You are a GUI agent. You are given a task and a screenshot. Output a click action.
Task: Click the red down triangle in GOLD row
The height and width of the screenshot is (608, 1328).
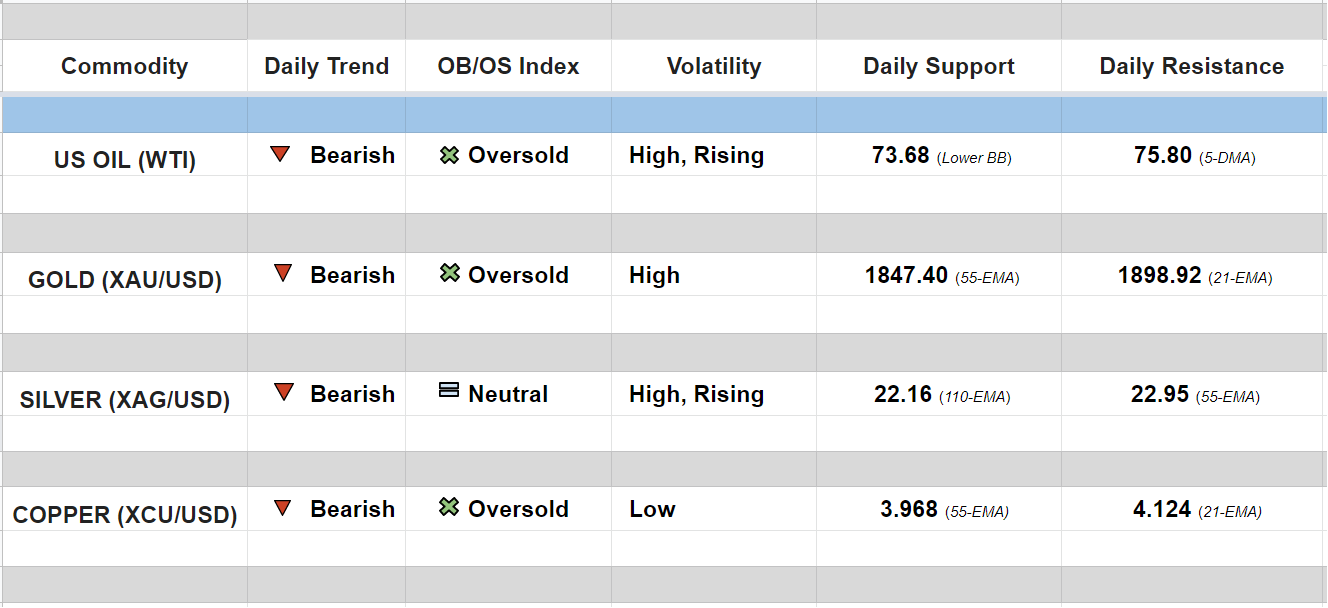283,274
